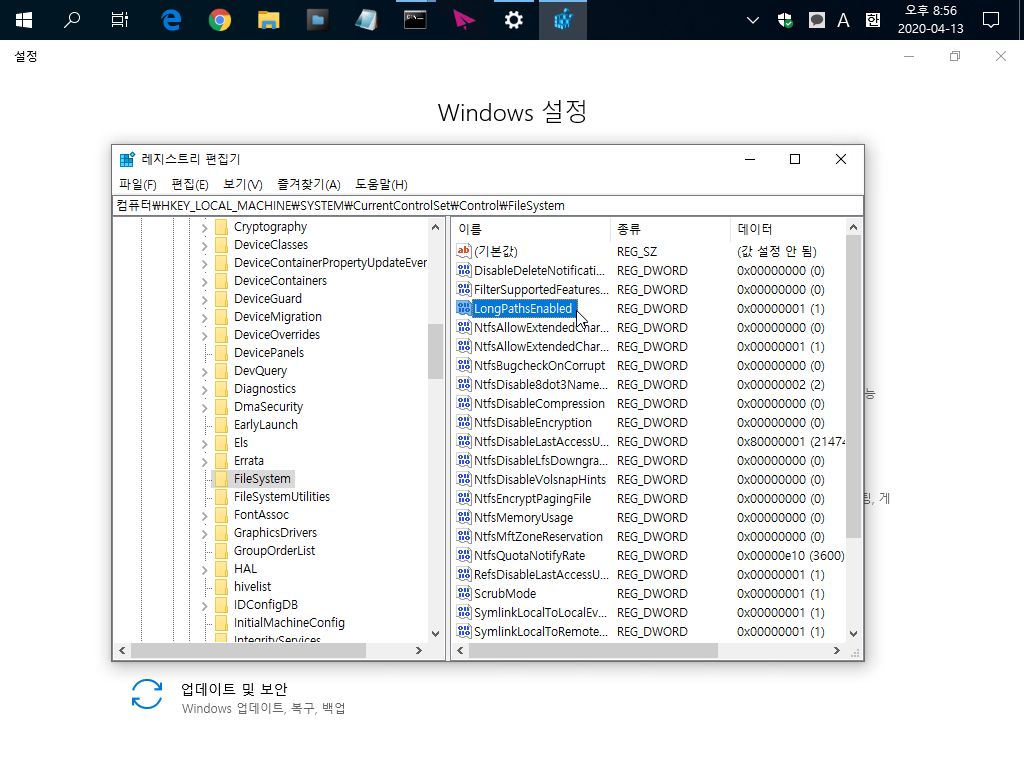Click the HAL folder icon
The height and width of the screenshot is (768, 1024).
pyautogui.click(x=221, y=569)
